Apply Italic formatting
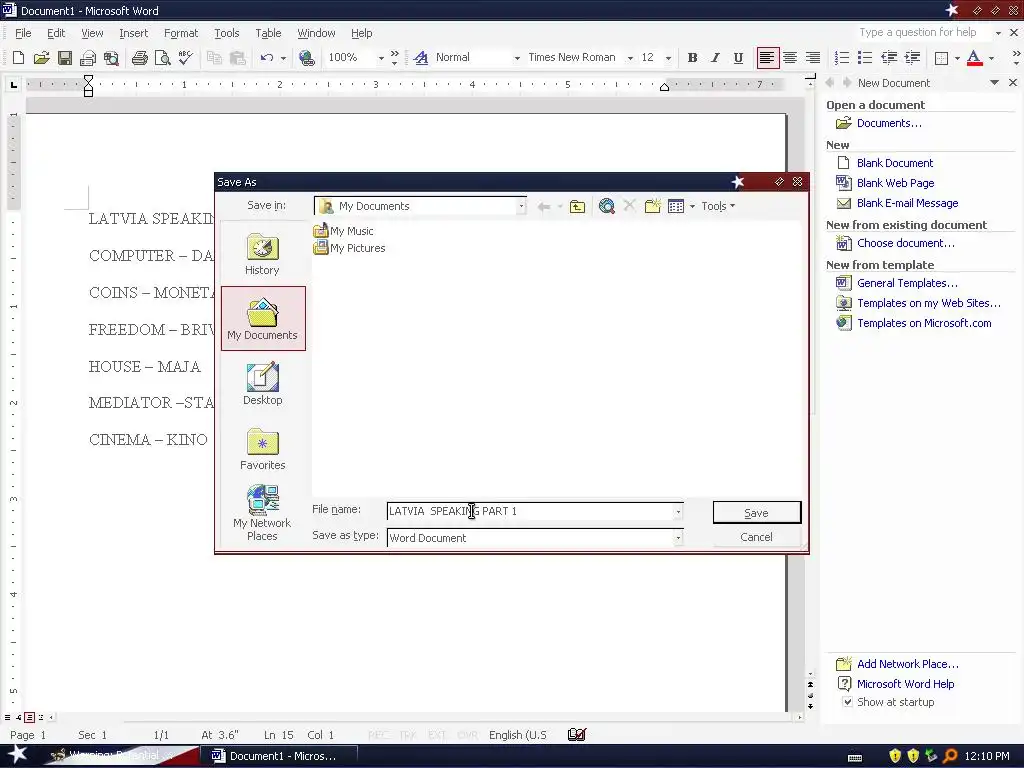The image size is (1024, 768). point(715,58)
